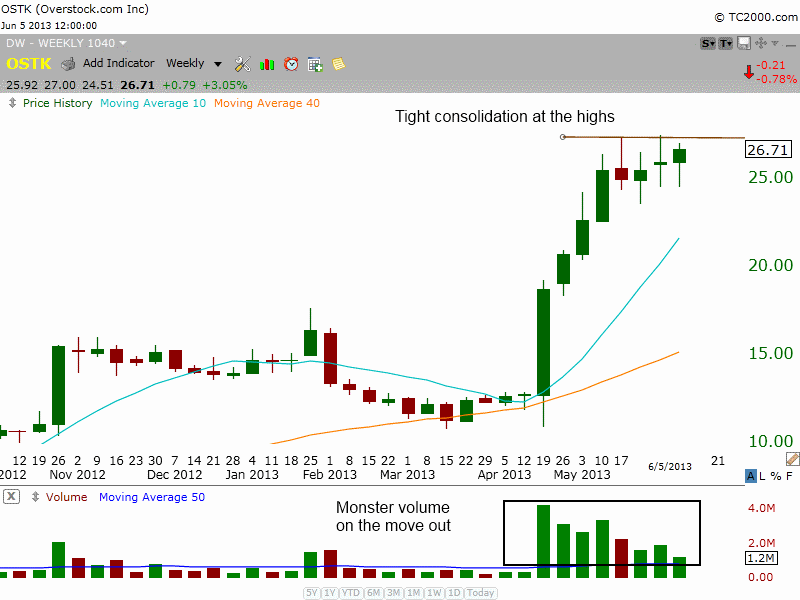Open the small gray triangle menu in header
Viewport: 800px width, 600px height.
point(775,43)
